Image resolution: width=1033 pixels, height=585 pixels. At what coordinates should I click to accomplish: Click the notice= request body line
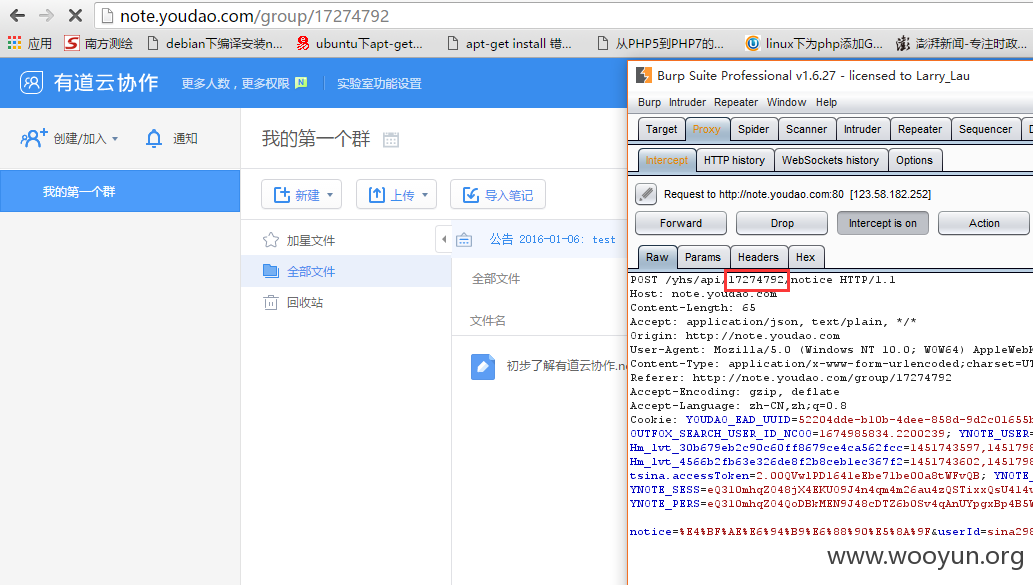click(831, 532)
